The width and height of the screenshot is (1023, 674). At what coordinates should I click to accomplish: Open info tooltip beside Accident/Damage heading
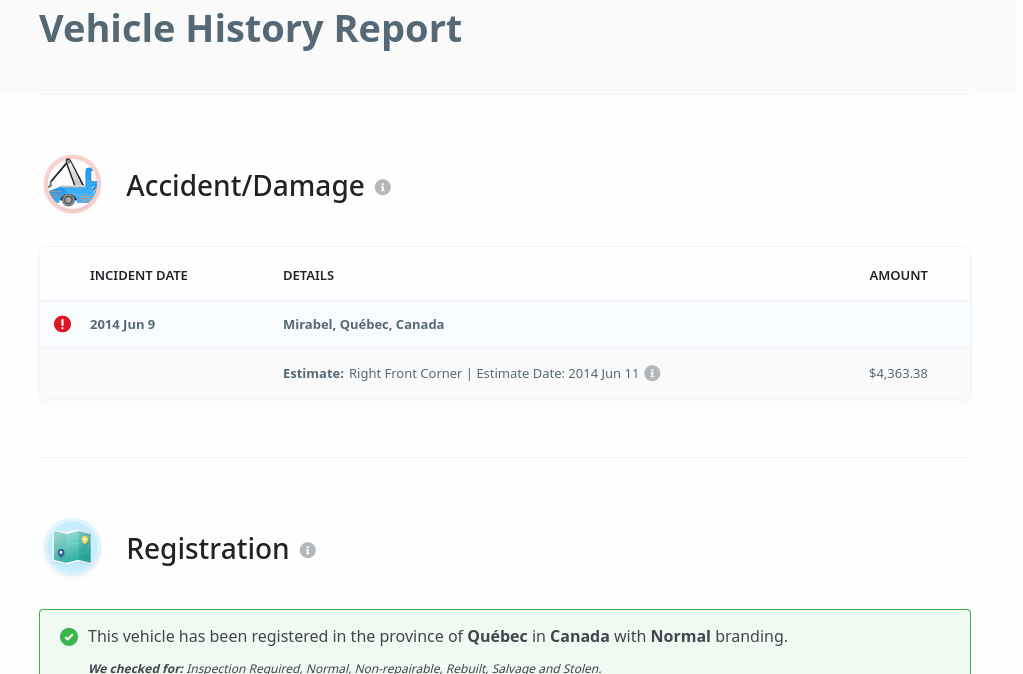pyautogui.click(x=382, y=187)
